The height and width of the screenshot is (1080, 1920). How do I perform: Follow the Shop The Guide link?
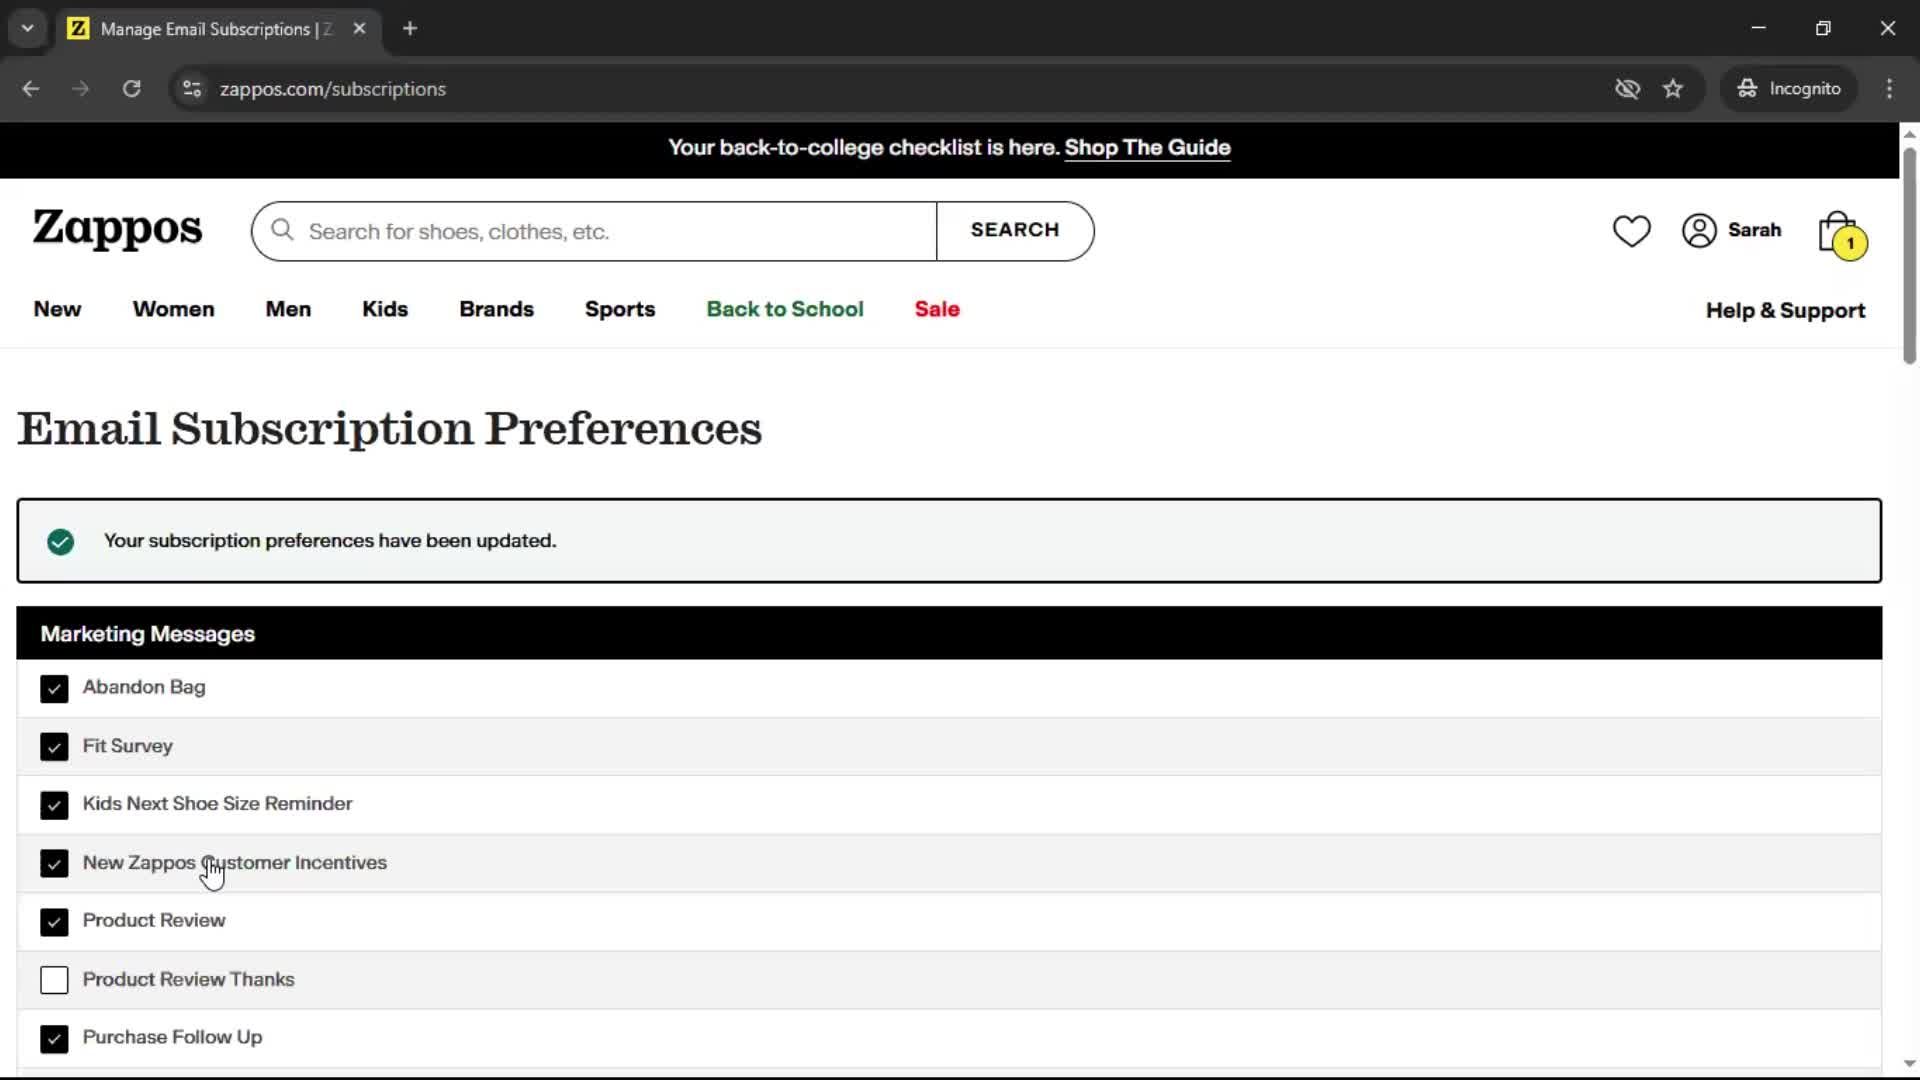coord(1147,148)
